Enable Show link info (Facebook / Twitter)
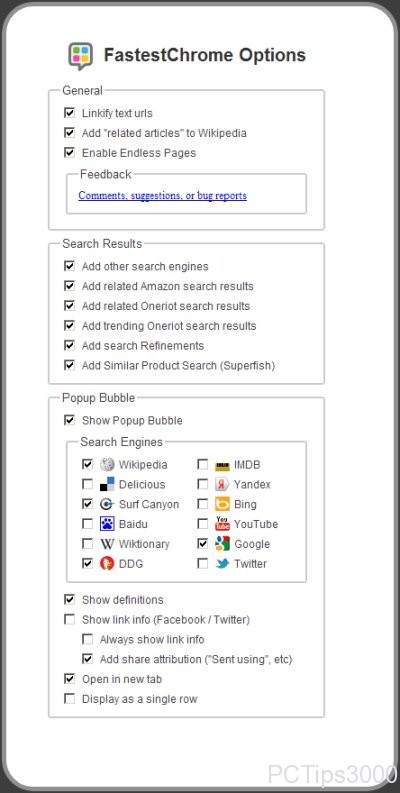This screenshot has width=400, height=793. click(69, 620)
